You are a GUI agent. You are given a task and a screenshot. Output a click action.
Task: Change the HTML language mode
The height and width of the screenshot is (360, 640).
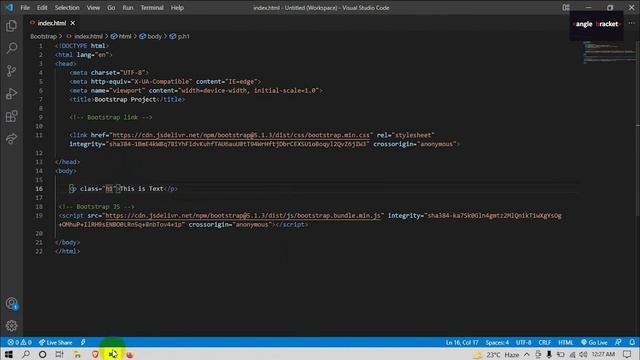tap(566, 342)
